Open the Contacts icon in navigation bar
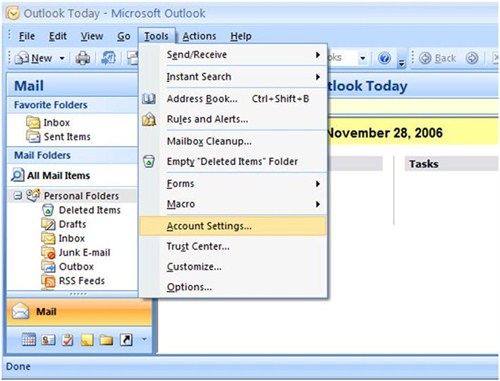Image resolution: width=500 pixels, height=381 pixels. tap(48, 340)
